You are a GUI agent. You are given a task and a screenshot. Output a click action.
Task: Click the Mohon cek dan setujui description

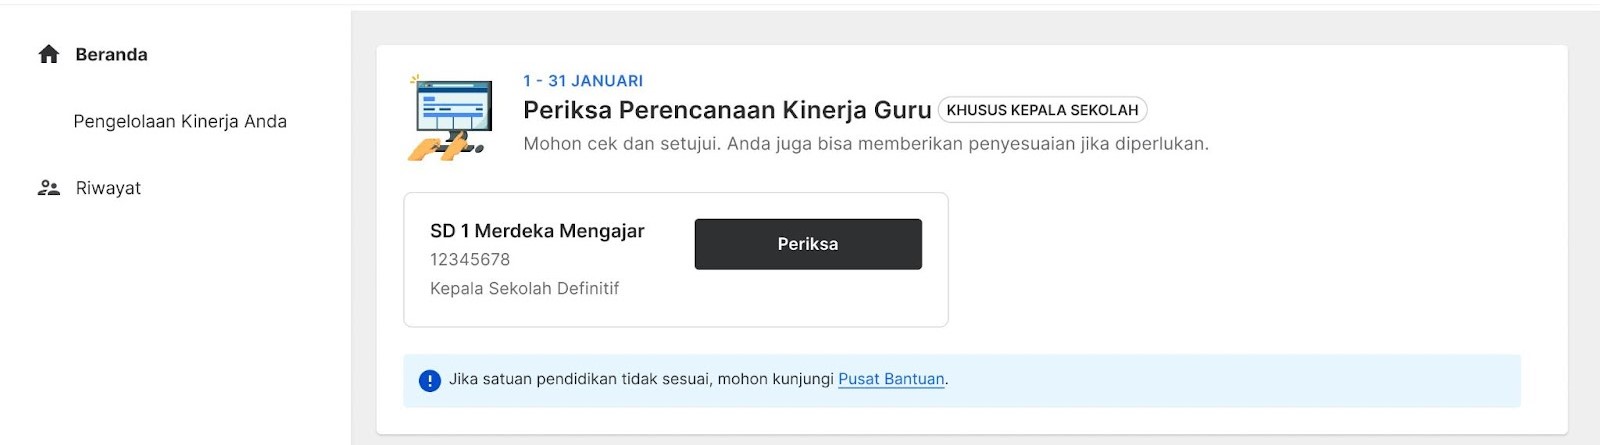tap(866, 144)
